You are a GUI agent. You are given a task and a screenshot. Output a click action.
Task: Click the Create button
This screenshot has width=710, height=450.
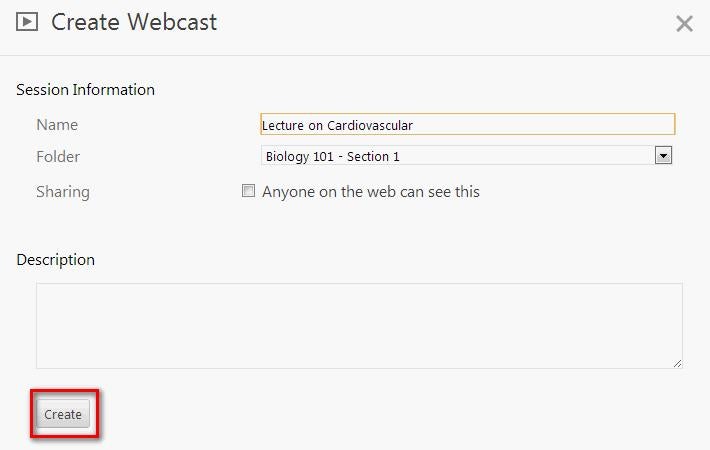click(x=63, y=414)
